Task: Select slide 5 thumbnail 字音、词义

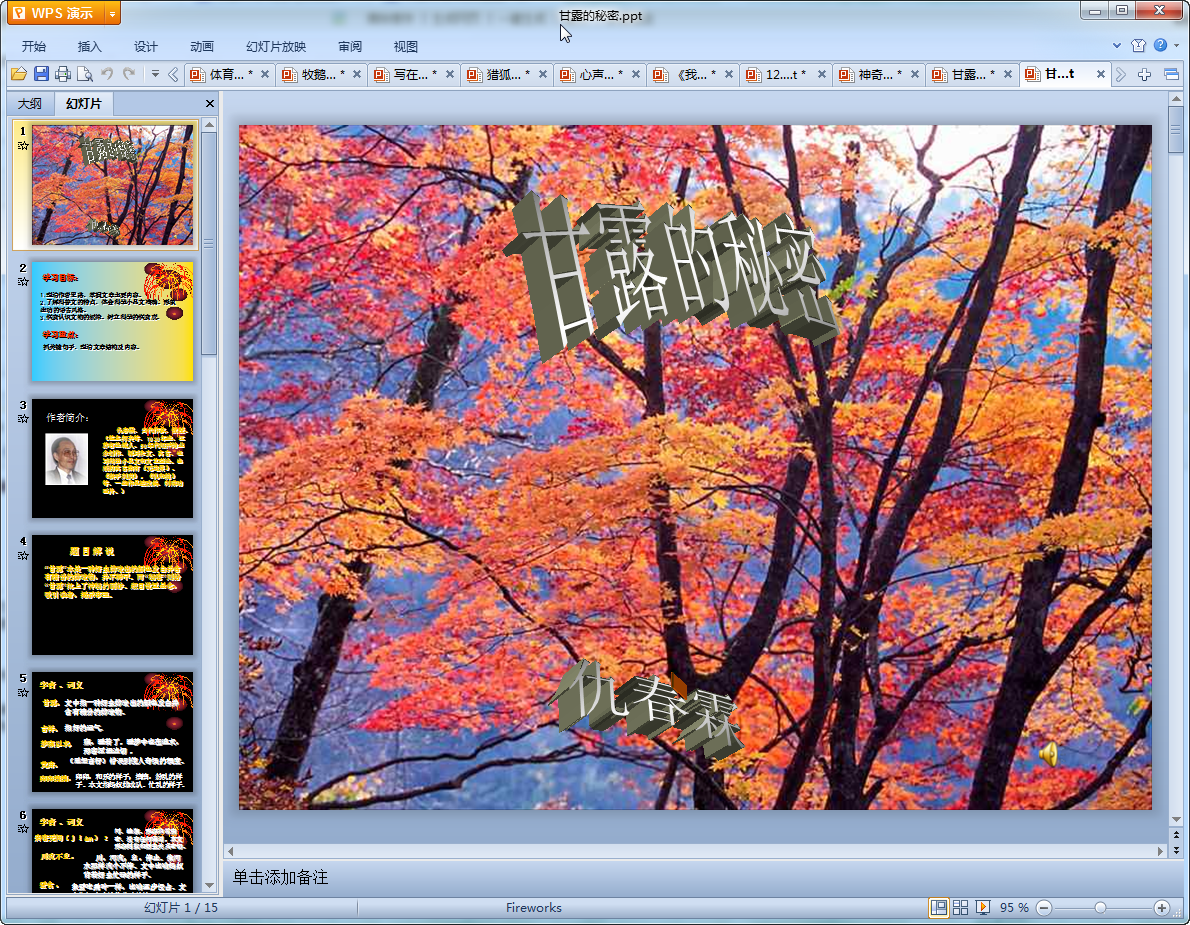Action: [112, 732]
